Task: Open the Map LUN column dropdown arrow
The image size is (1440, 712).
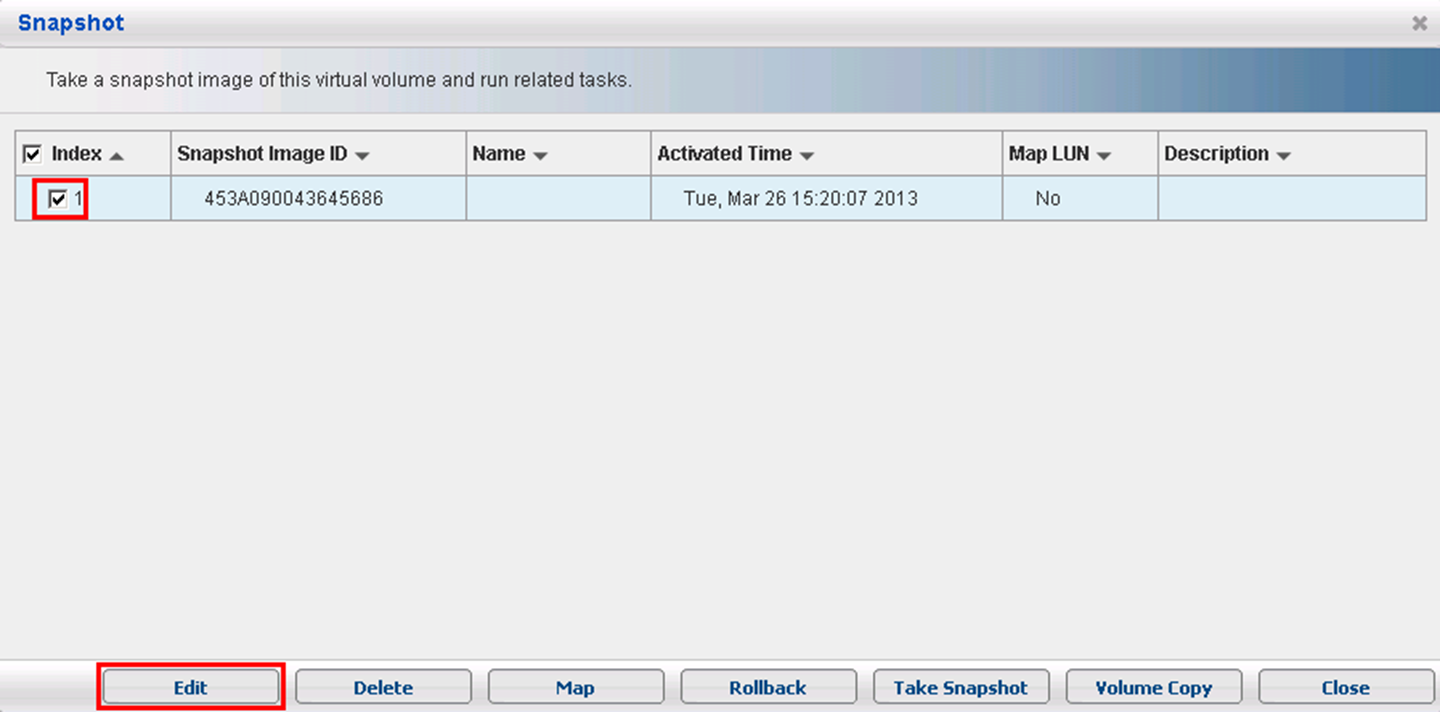Action: (x=1104, y=156)
